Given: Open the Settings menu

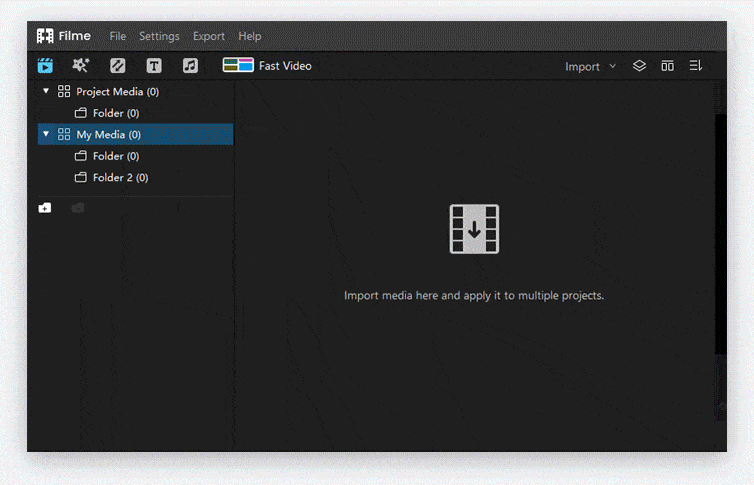Looking at the screenshot, I should [x=159, y=36].
